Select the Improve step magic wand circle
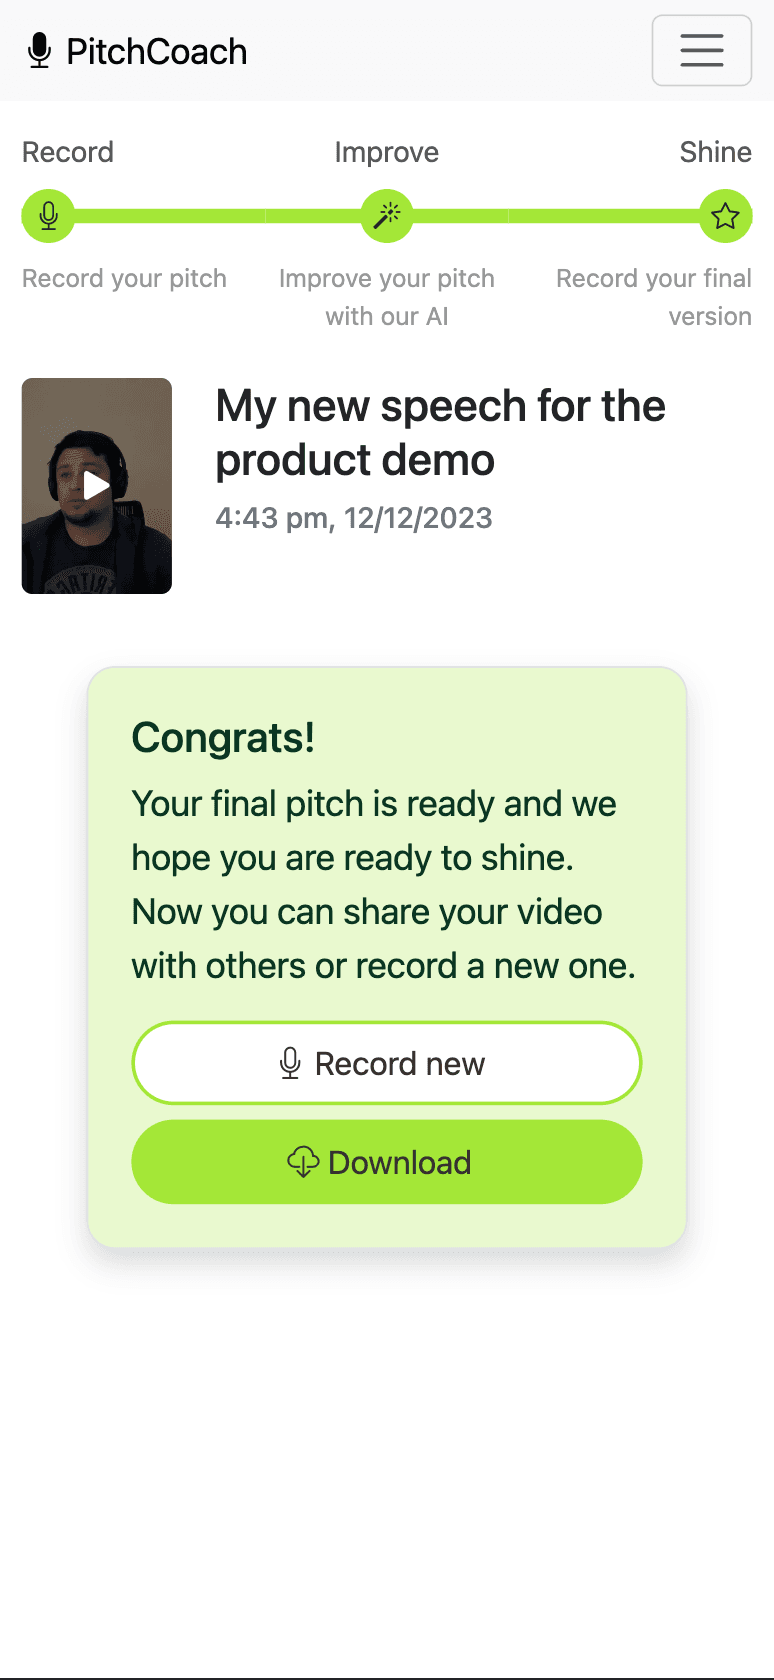This screenshot has height=1680, width=774. (387, 216)
